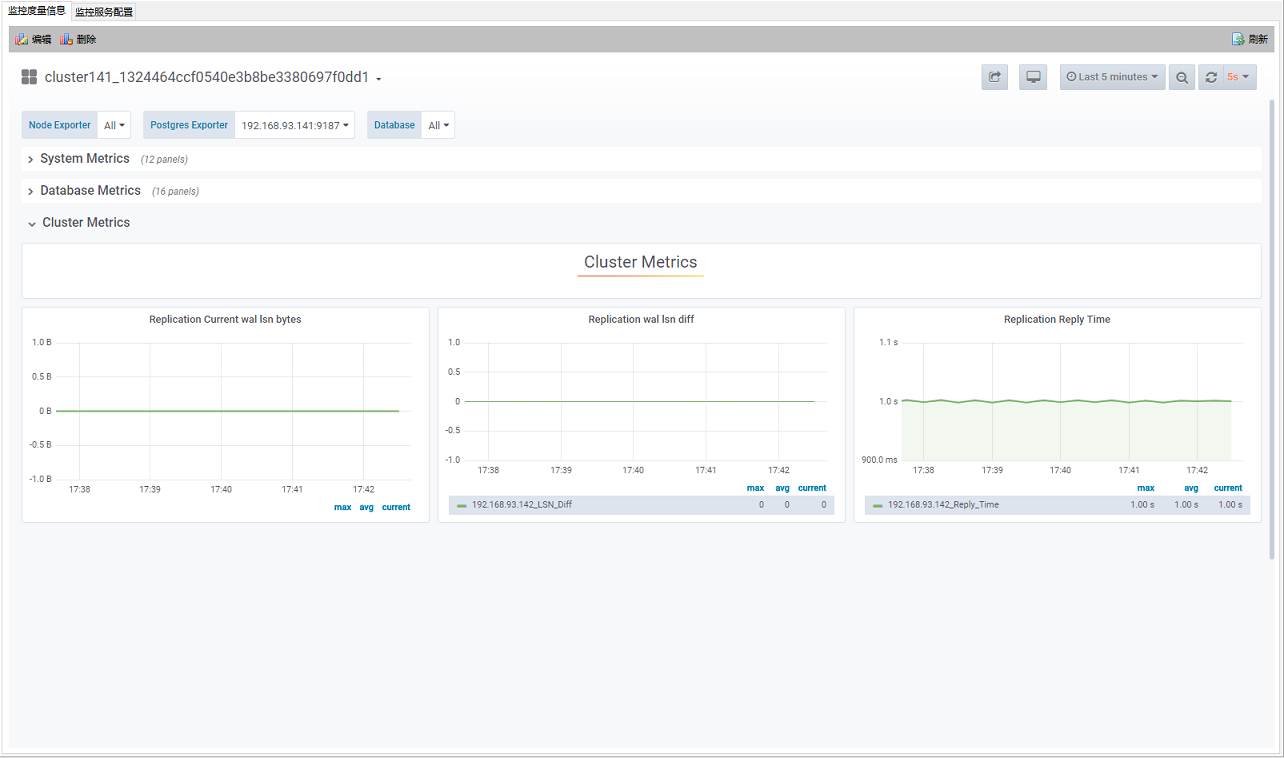1284x758 pixels.
Task: Click green color swatch of 192.168.93.142_Reply_Time
Action: click(878, 506)
